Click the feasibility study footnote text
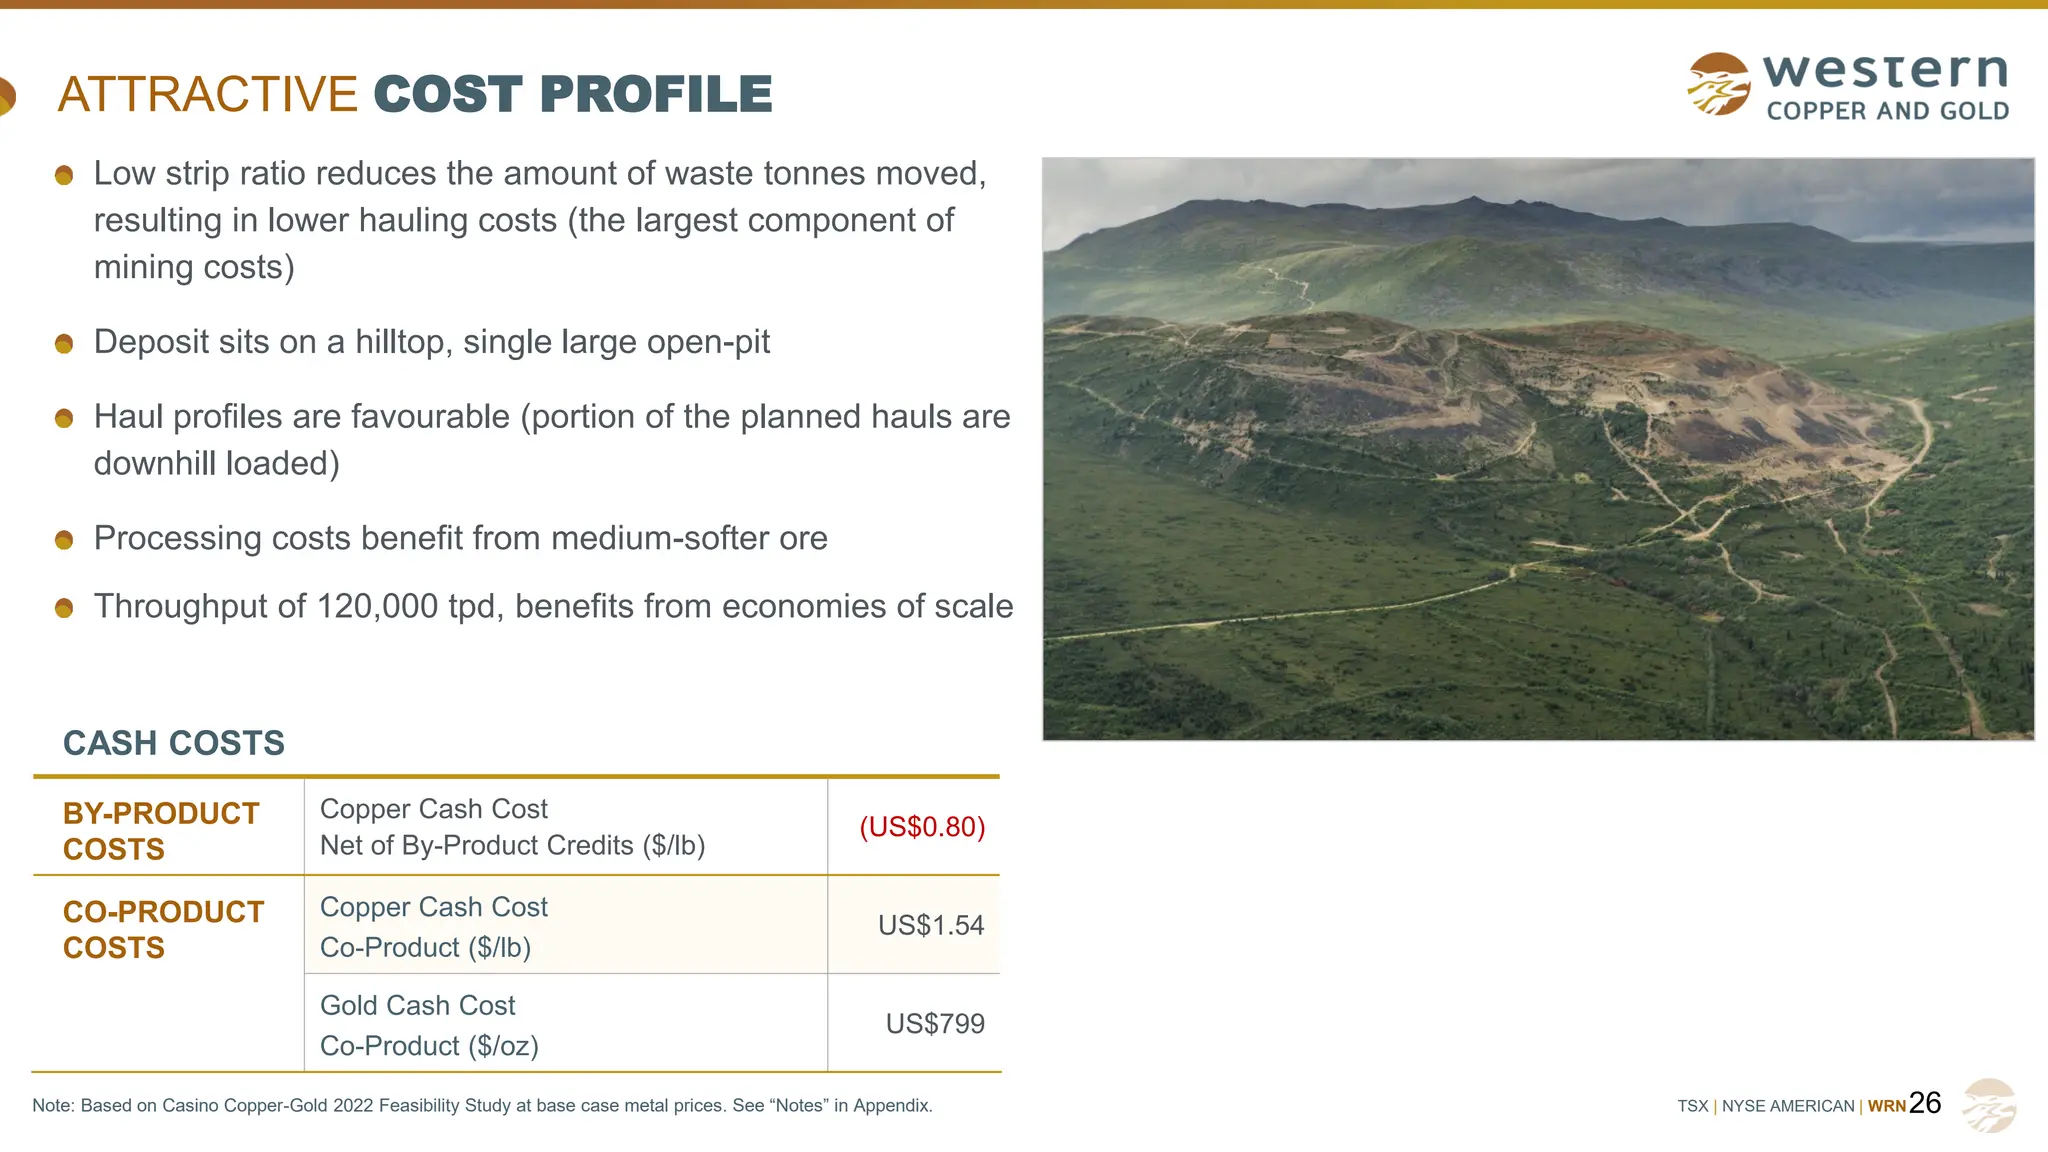The width and height of the screenshot is (2048, 1152). point(482,1105)
